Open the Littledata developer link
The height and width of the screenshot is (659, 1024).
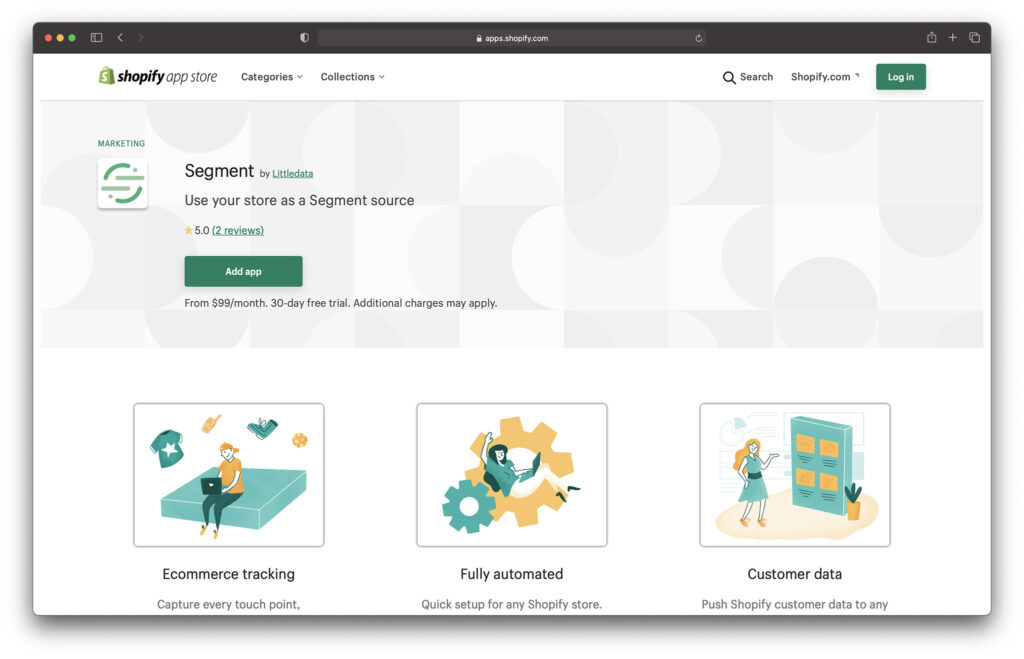click(292, 173)
